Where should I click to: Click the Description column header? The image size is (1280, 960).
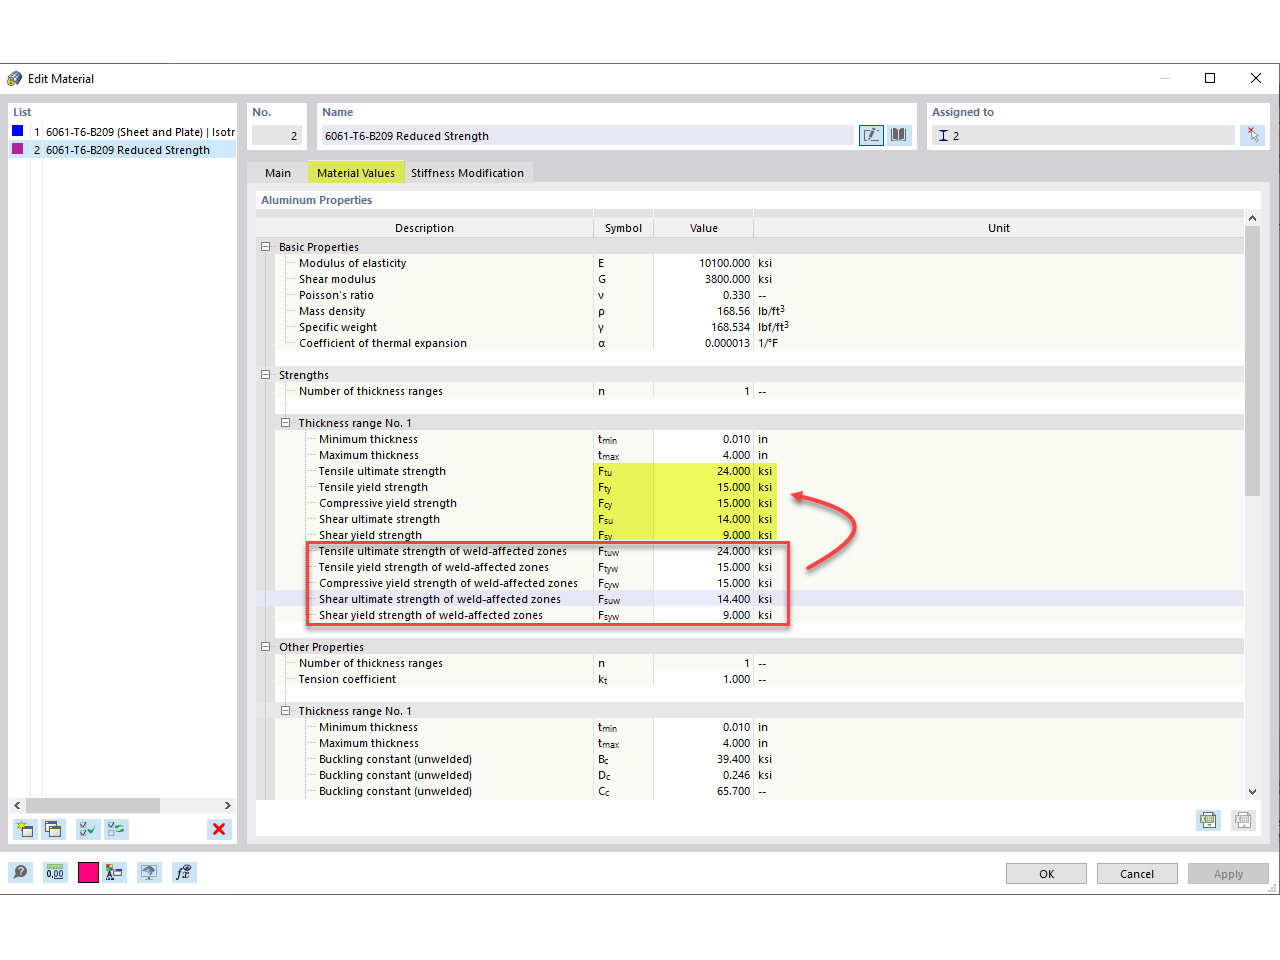point(424,228)
